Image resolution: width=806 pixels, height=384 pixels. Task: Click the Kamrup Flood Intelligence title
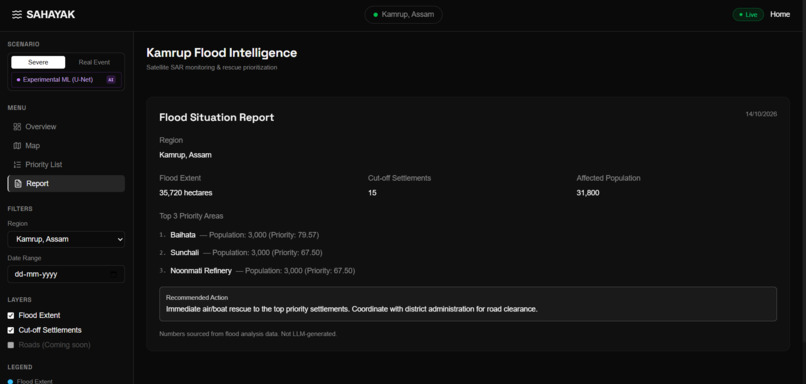(222, 53)
